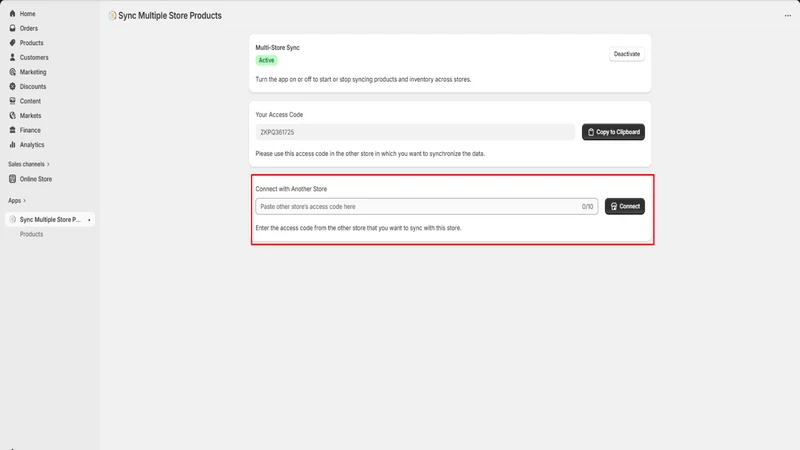Click the Marketing target icon
Viewport: 800px width, 450px height.
(12, 72)
